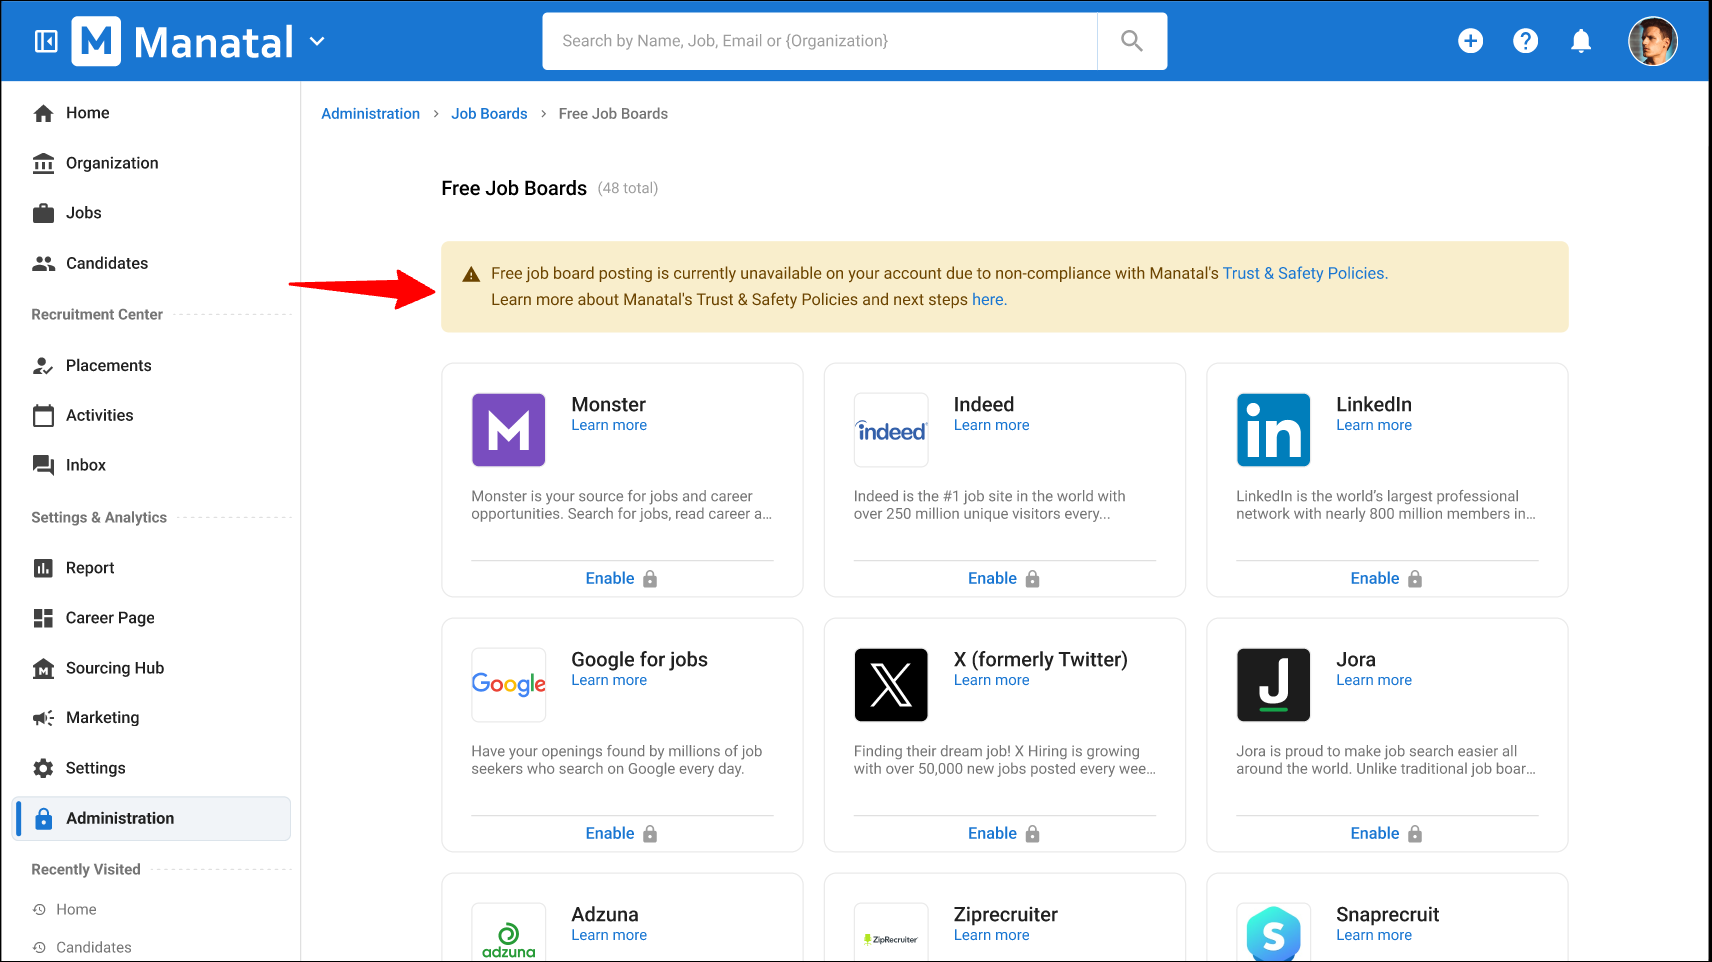Collapse the sidebar with the panel icon
1712x962 pixels.
(x=46, y=41)
